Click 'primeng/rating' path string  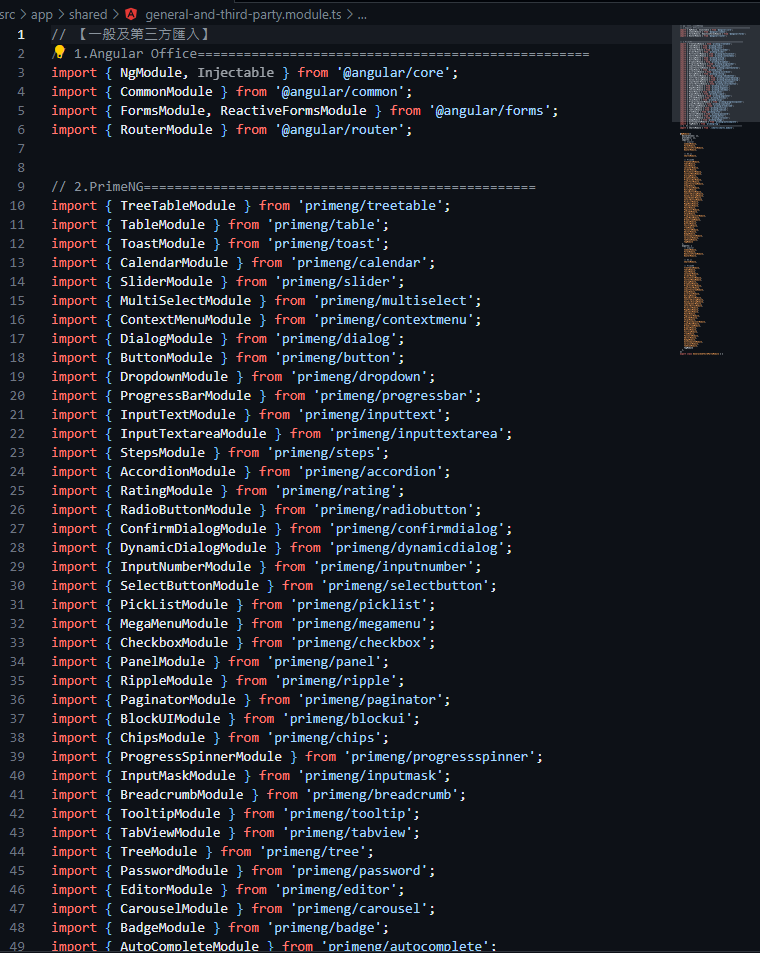[336, 490]
